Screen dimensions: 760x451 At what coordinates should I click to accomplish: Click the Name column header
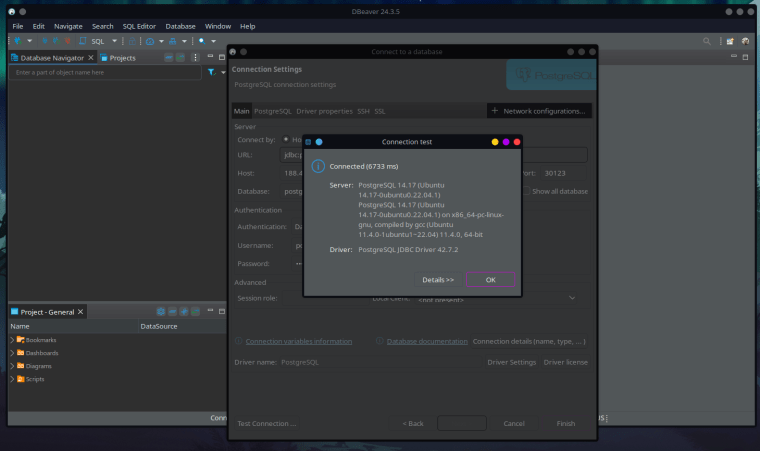pos(73,326)
